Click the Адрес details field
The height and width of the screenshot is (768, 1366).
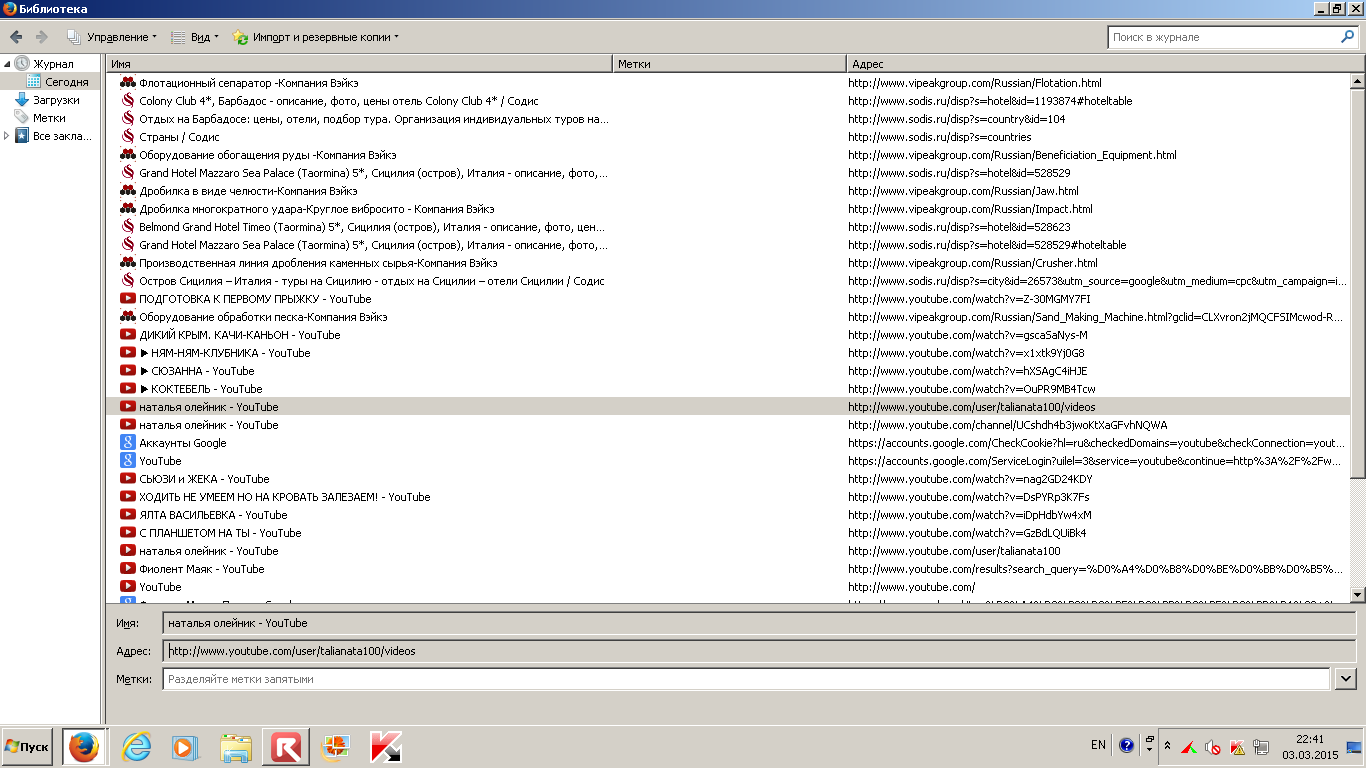pos(759,651)
